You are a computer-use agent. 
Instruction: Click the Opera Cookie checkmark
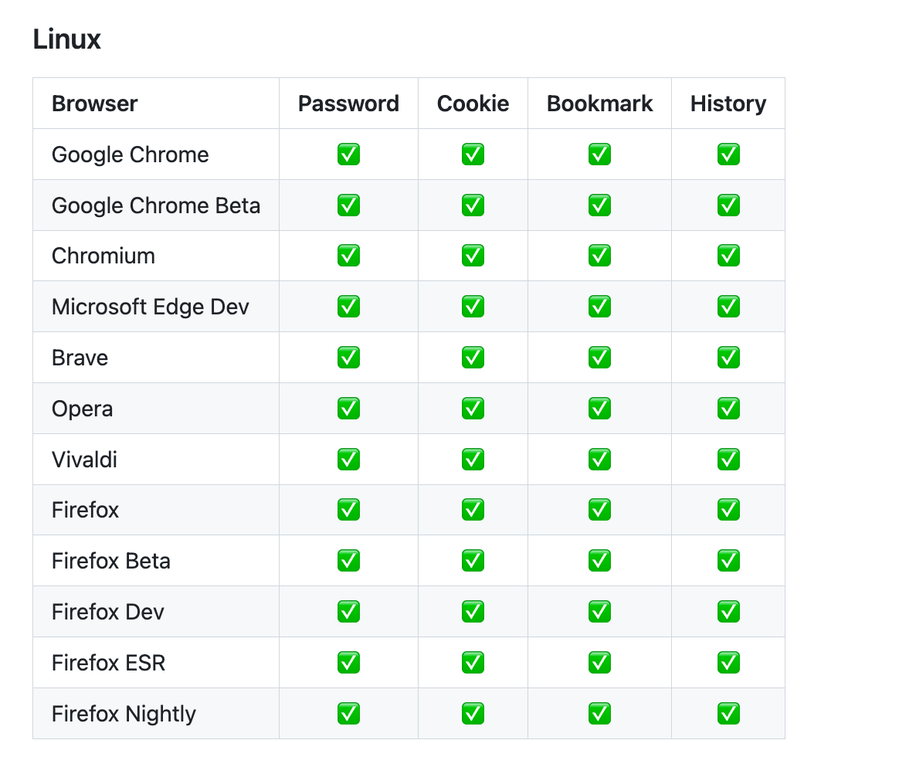473,409
